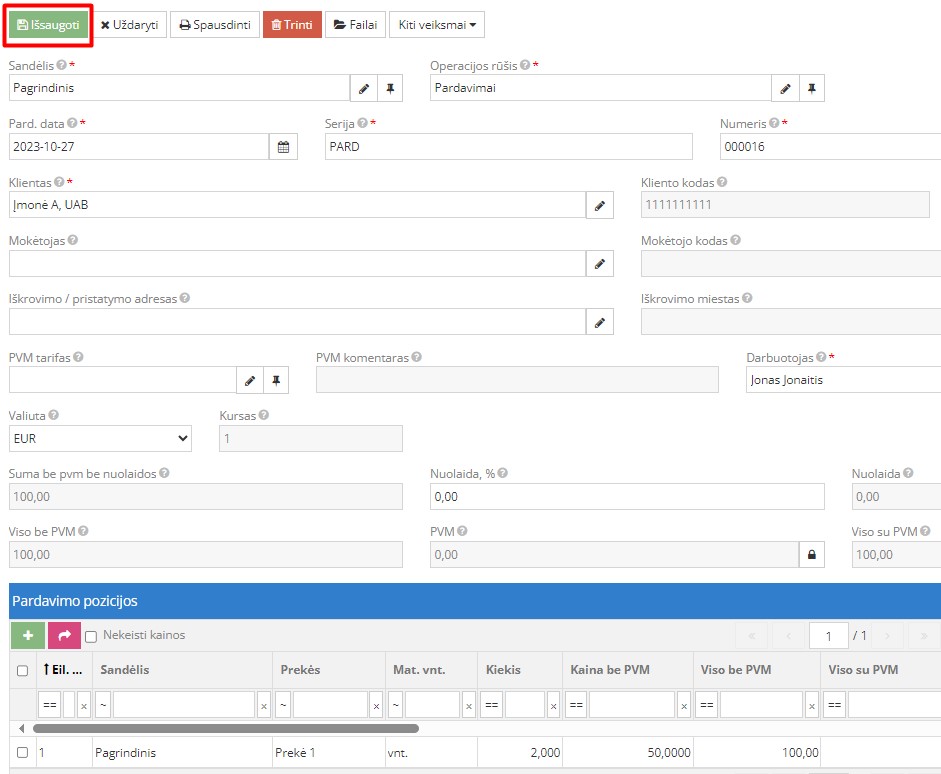Enable the Nekeisti kainos checkbox
Screen dimensions: 941x774
(x=91, y=636)
